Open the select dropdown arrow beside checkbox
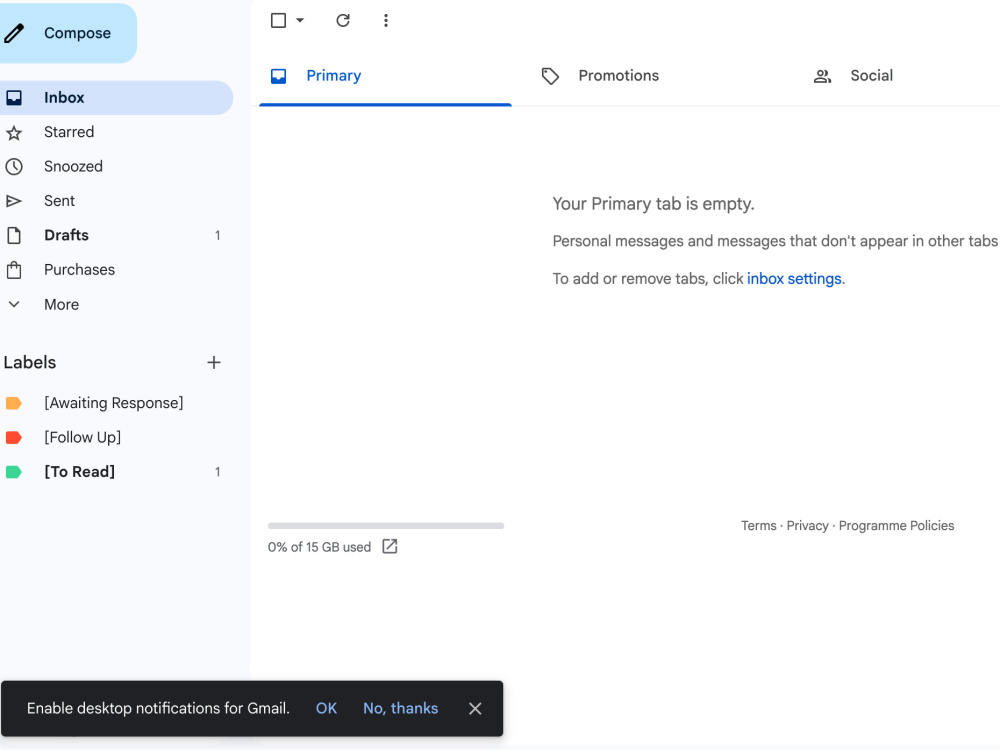The width and height of the screenshot is (1000, 750). (x=300, y=20)
